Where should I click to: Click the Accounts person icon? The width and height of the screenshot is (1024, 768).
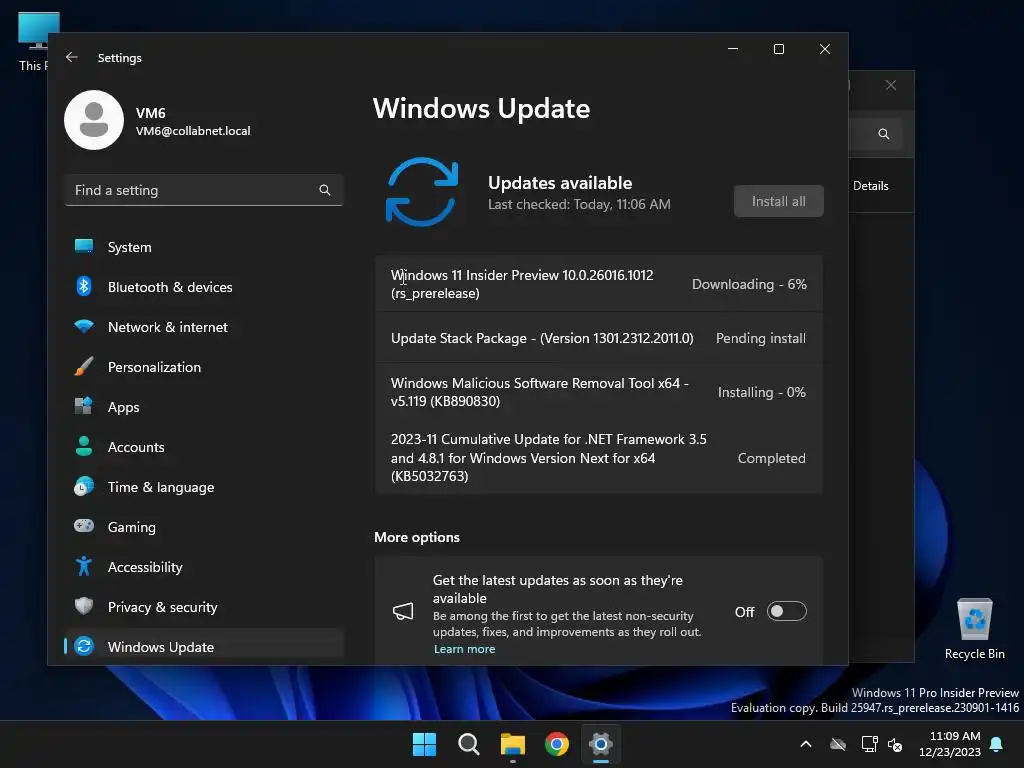coord(84,446)
